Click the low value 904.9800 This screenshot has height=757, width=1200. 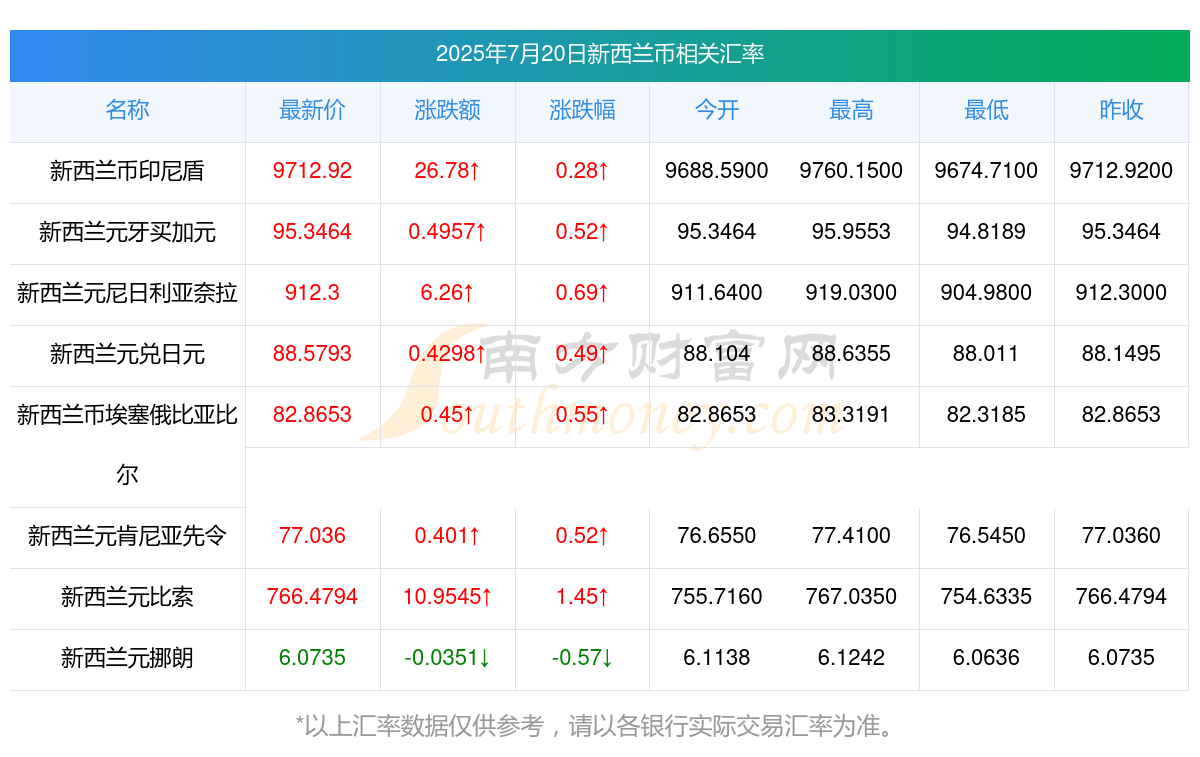click(x=986, y=293)
